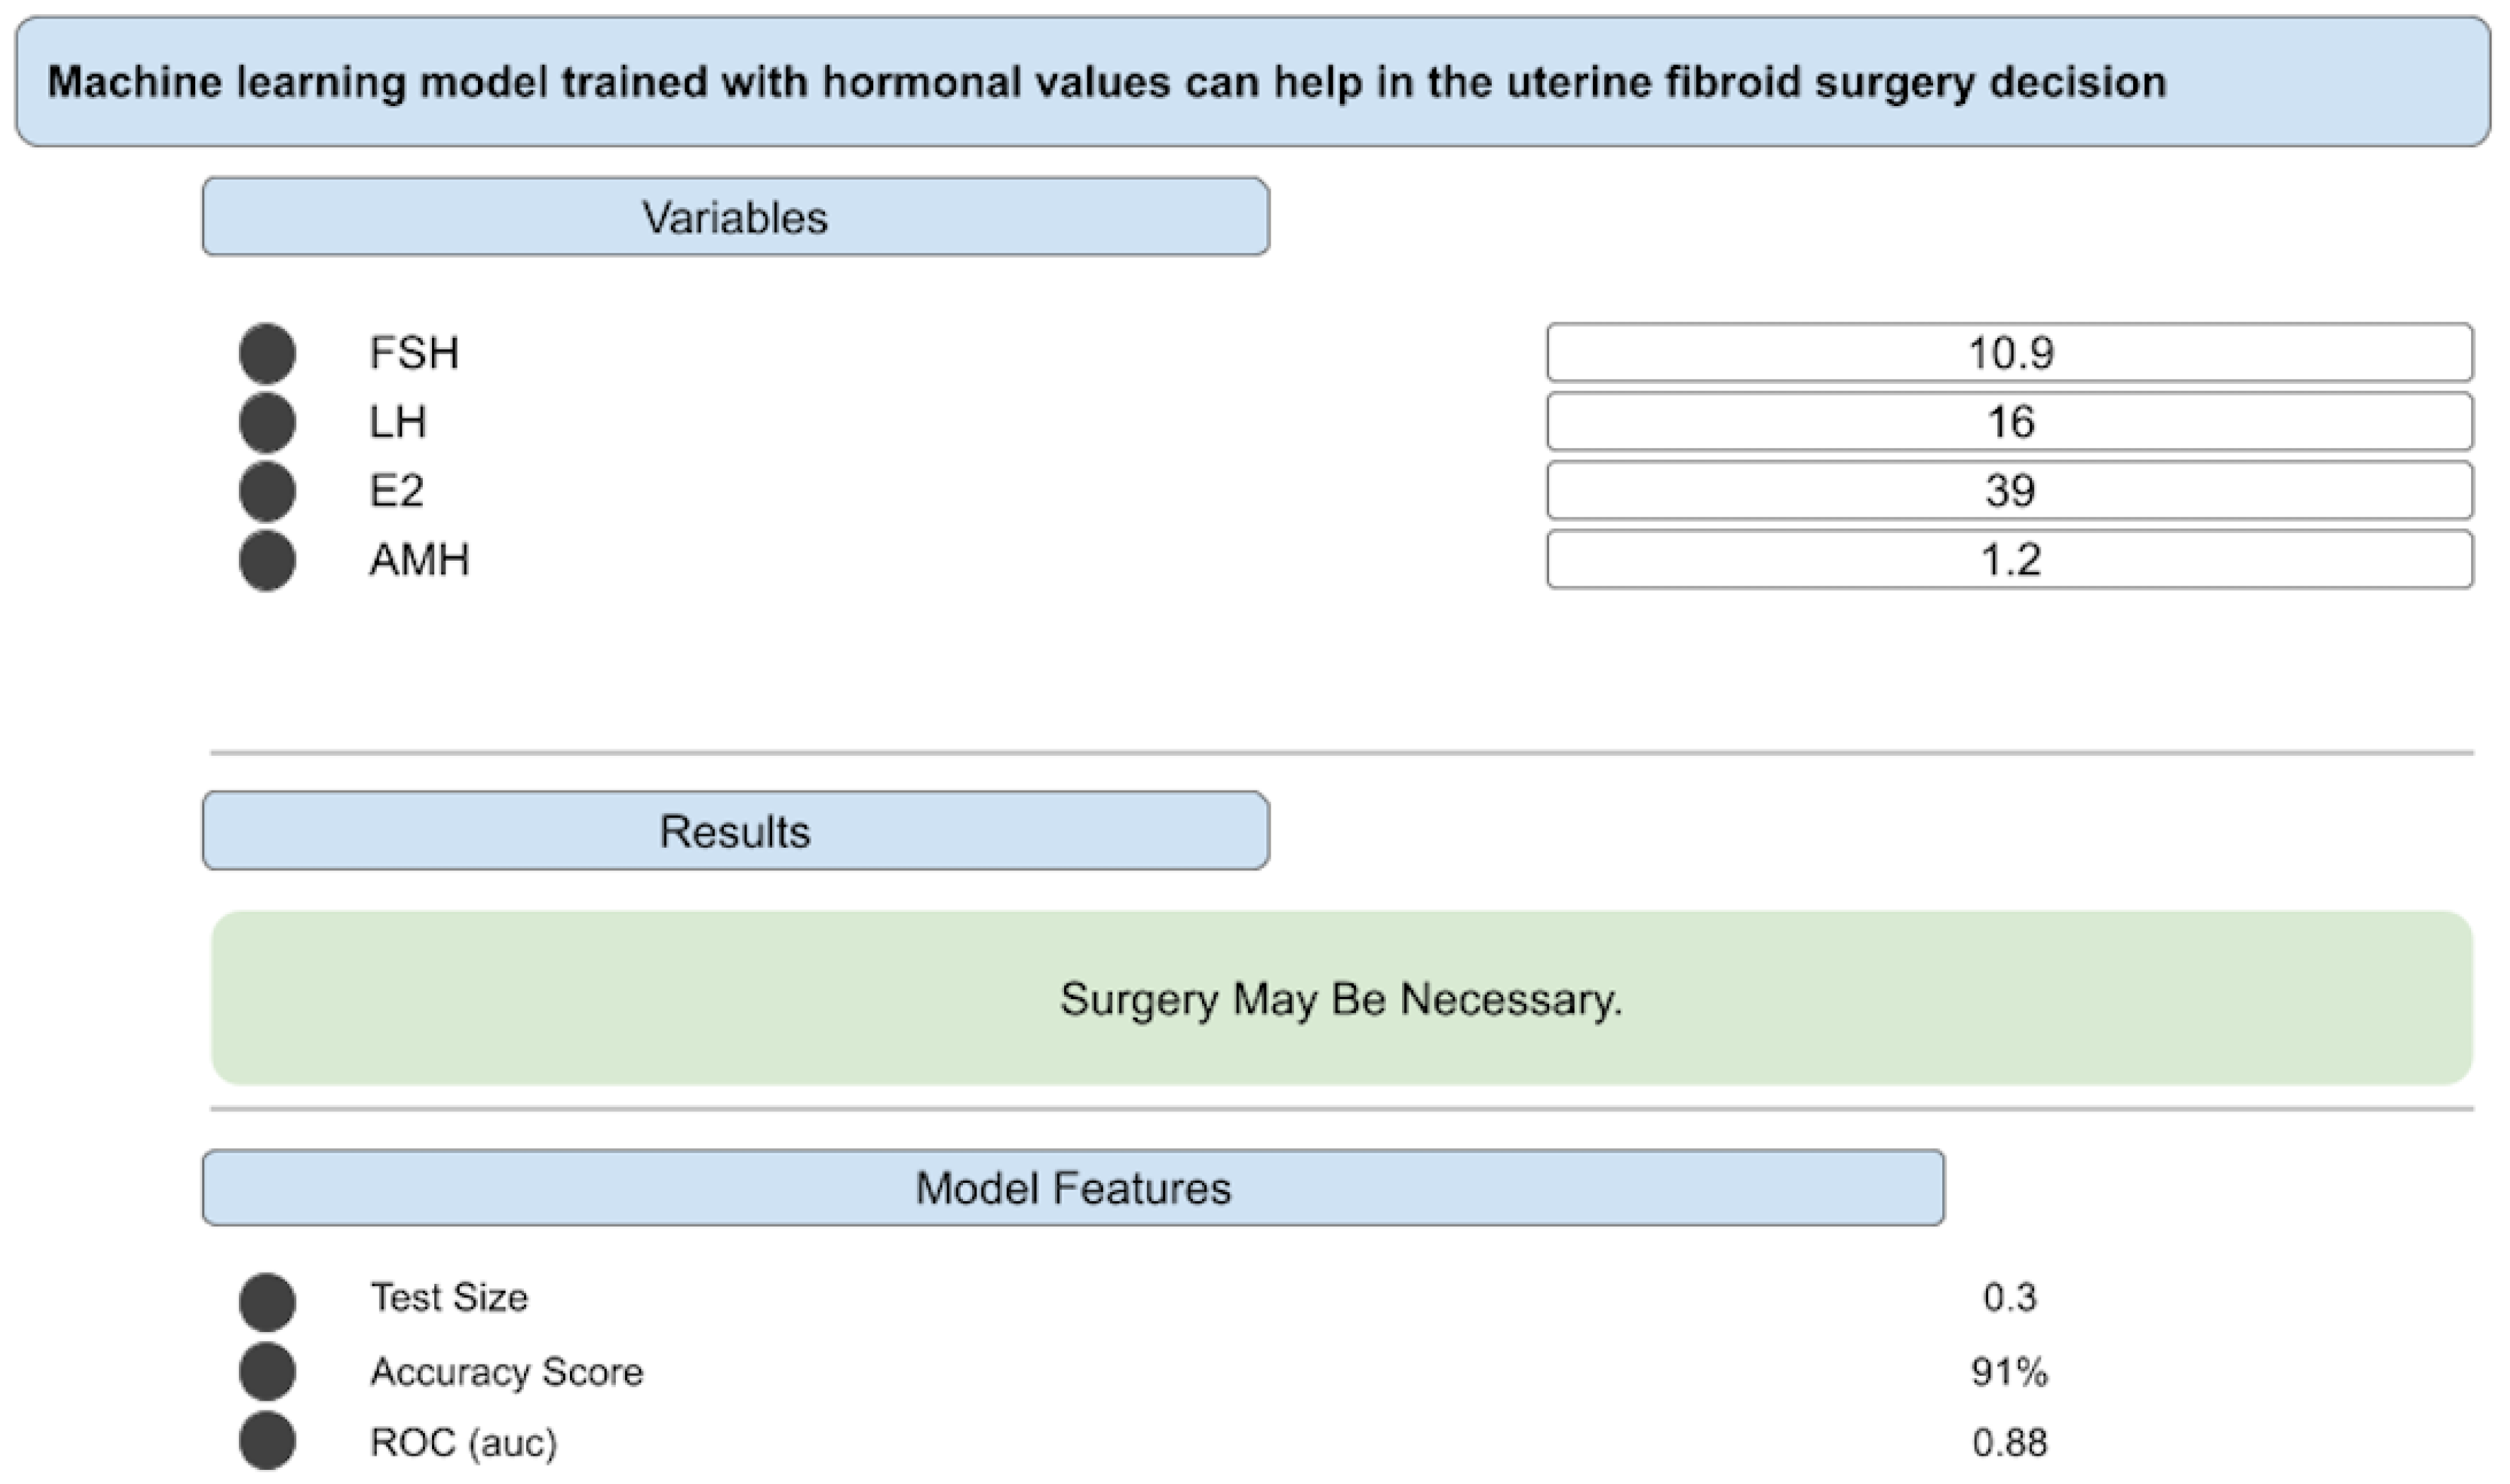
Task: Click the bullet icon beside AMH
Action: 267,560
